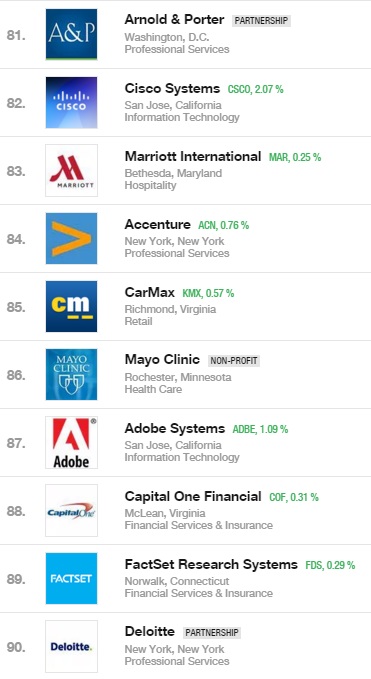Image resolution: width=371 pixels, height=679 pixels.
Task: Open the CSCO, 2.07 % stock ticker
Action: click(255, 89)
